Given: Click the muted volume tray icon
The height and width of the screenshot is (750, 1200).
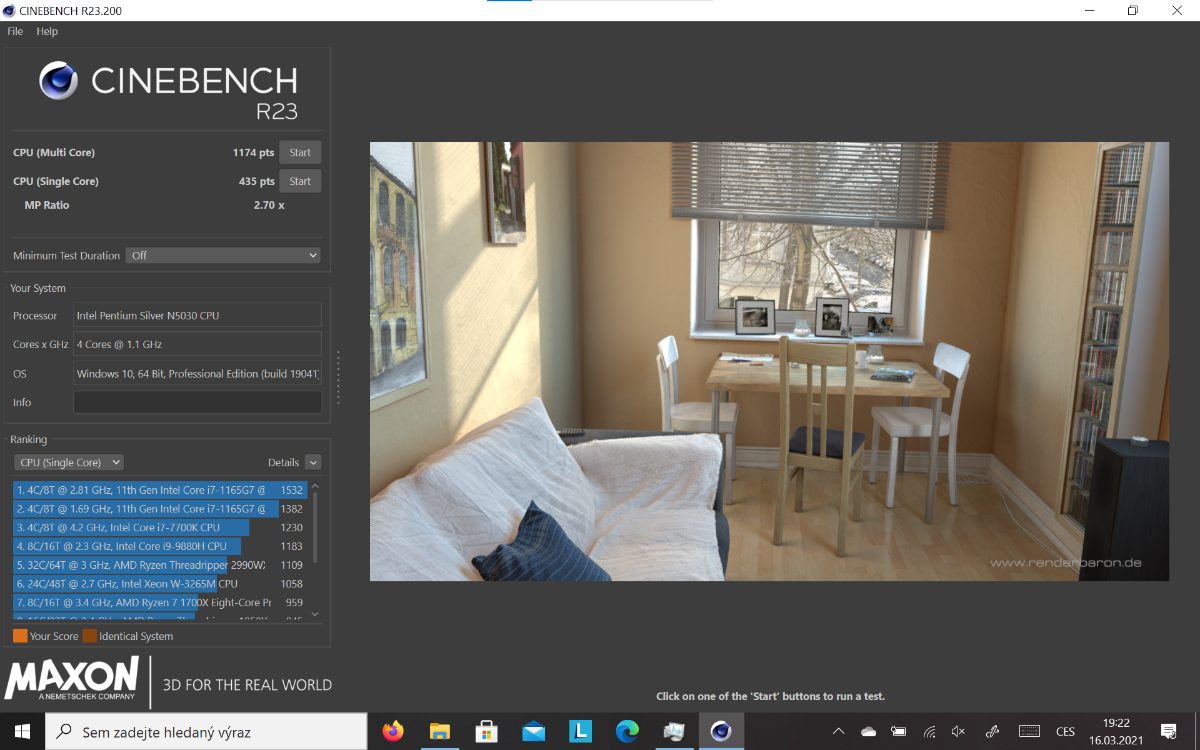Looking at the screenshot, I should [x=958, y=732].
